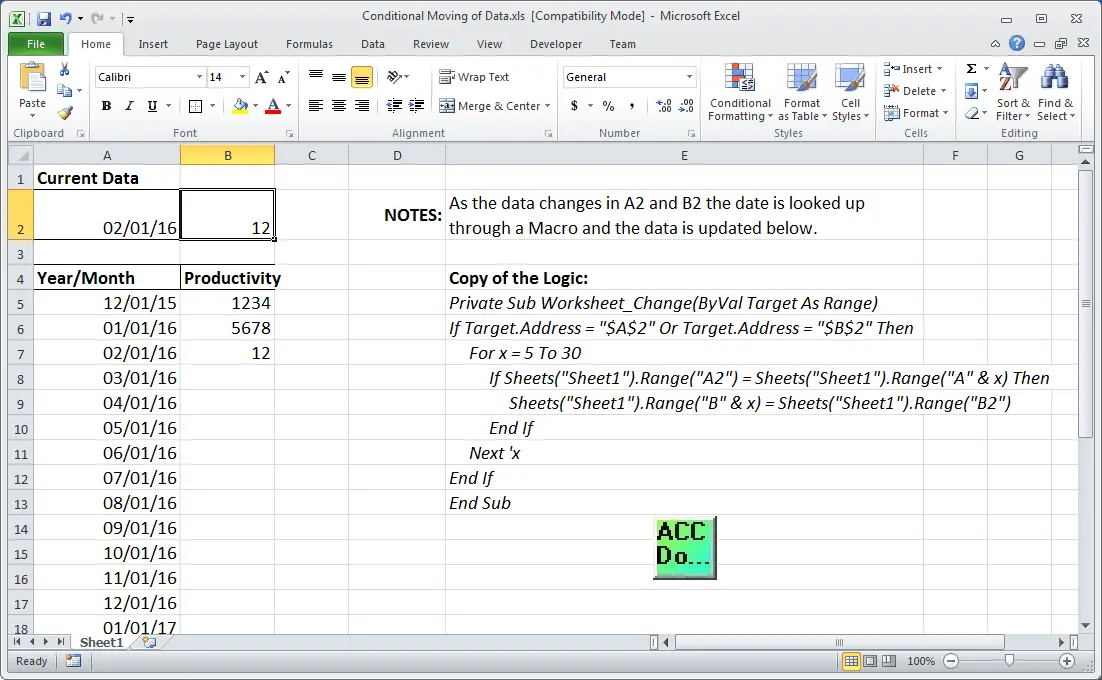This screenshot has width=1102, height=680.
Task: Toggle Bottom Align vertical alignment
Action: [361, 77]
